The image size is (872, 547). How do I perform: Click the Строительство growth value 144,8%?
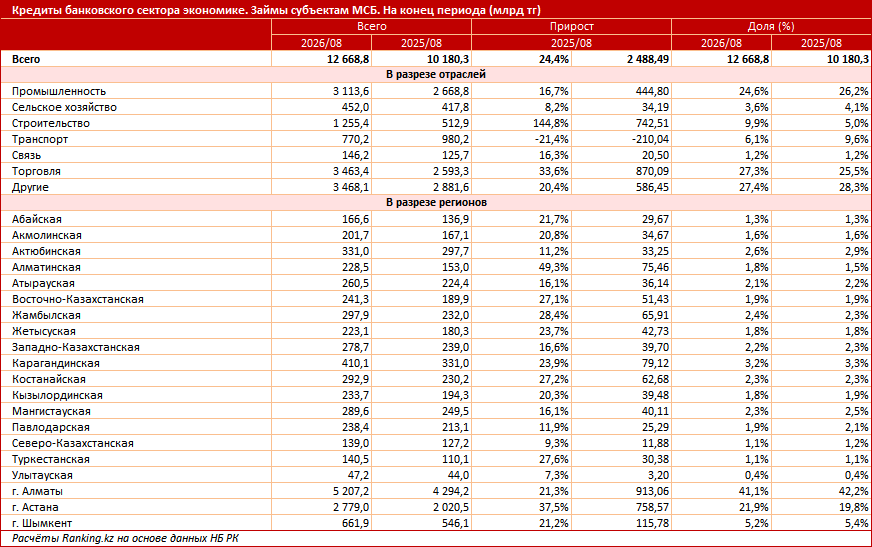point(551,123)
